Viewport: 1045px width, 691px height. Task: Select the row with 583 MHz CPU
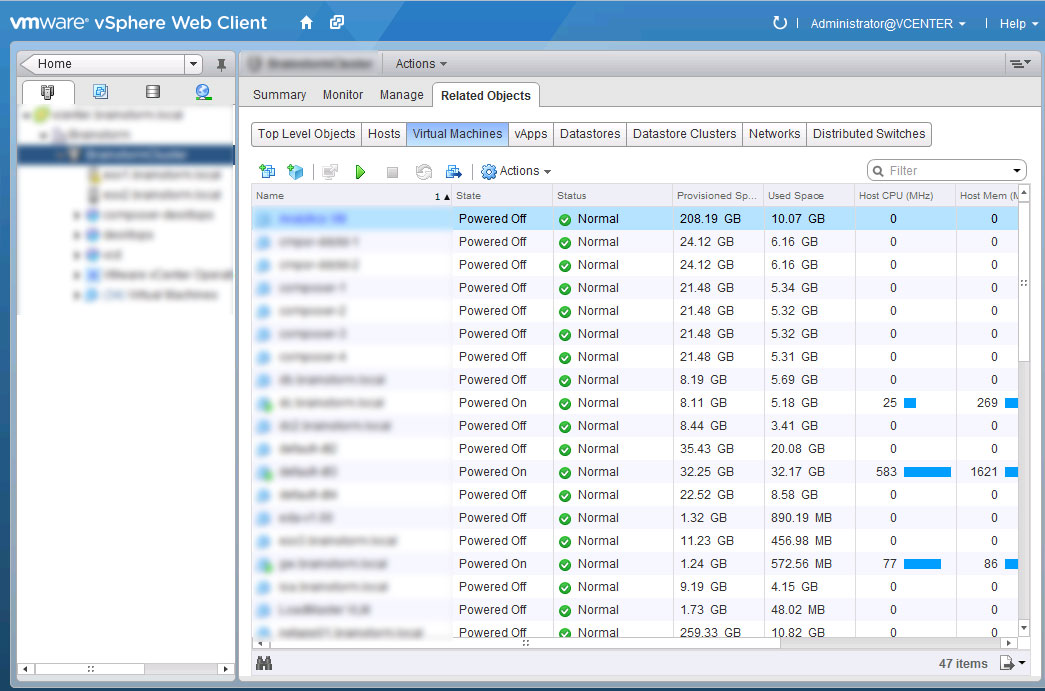coord(634,472)
